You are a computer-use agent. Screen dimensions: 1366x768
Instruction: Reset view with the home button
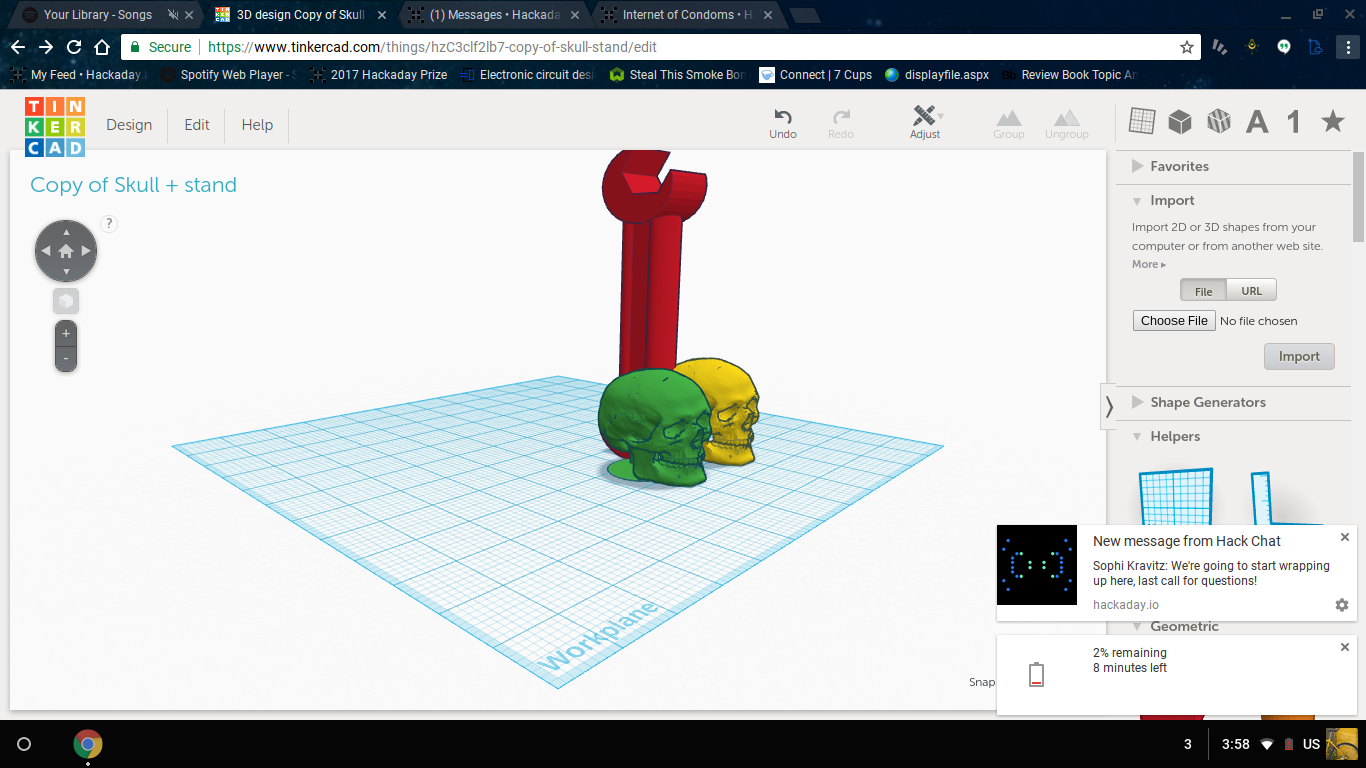point(66,251)
